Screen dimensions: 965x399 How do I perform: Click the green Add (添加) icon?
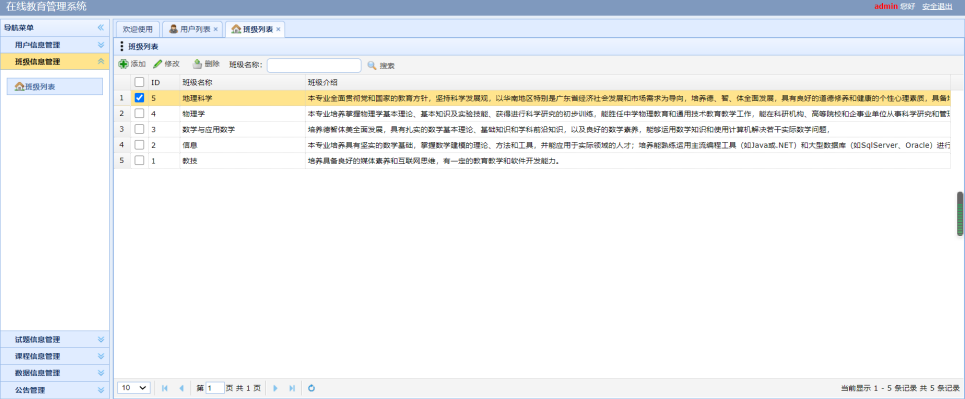tap(124, 64)
